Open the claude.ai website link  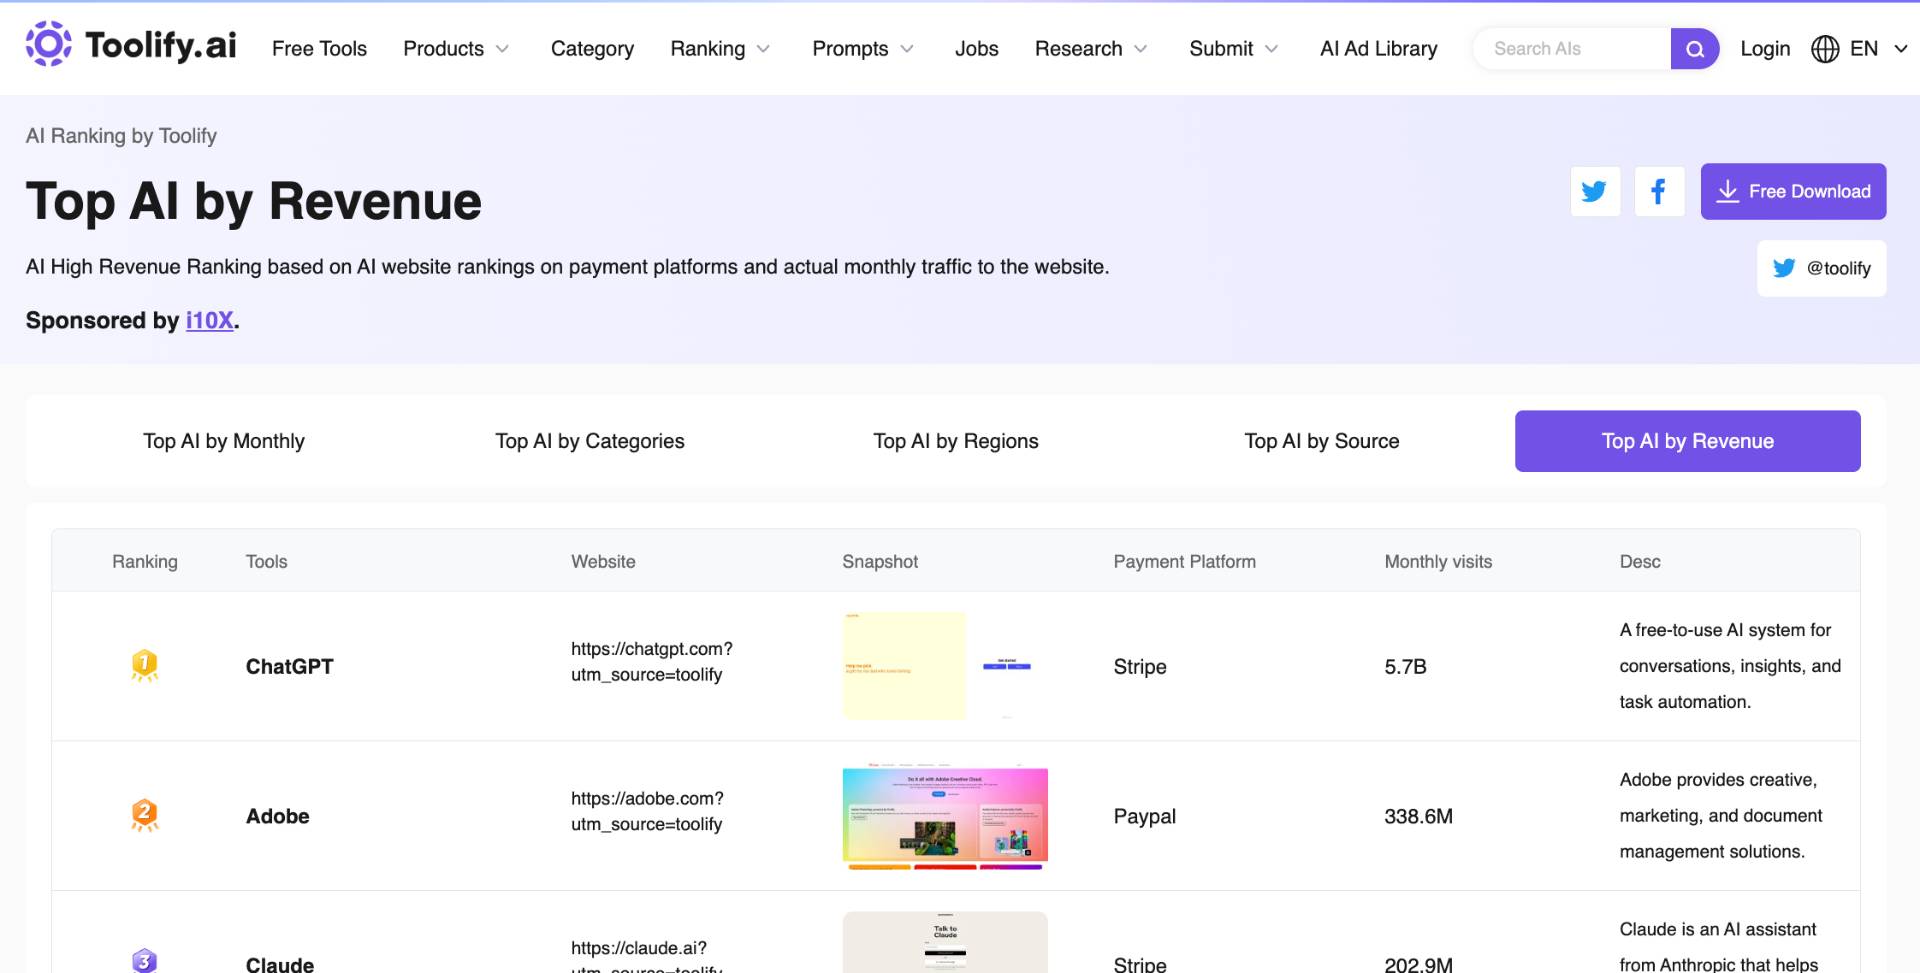(647, 955)
